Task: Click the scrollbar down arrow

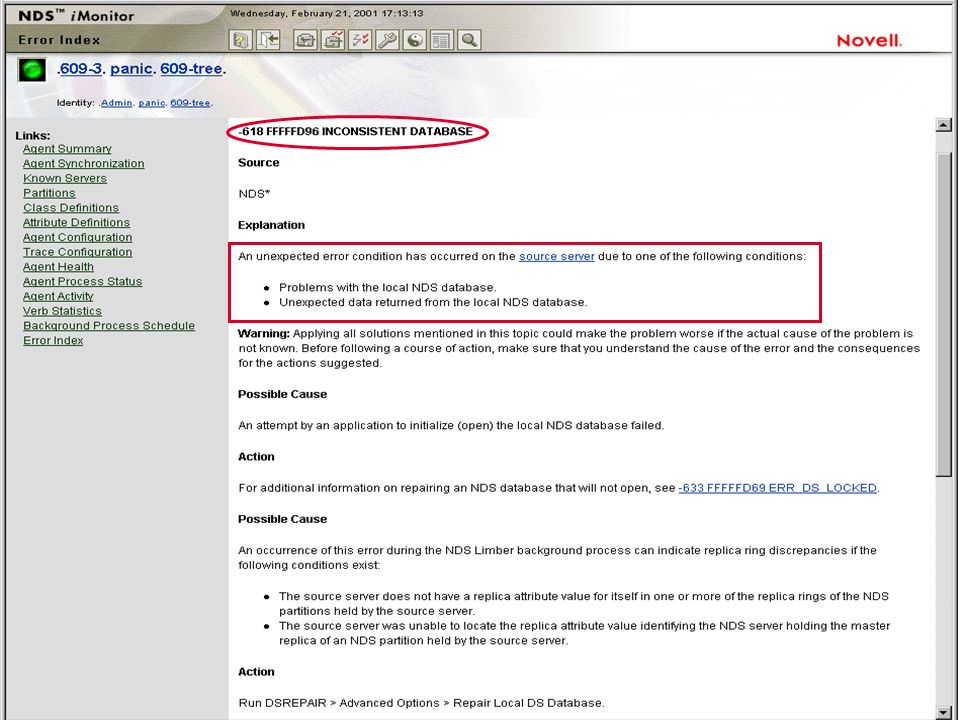Action: point(943,713)
